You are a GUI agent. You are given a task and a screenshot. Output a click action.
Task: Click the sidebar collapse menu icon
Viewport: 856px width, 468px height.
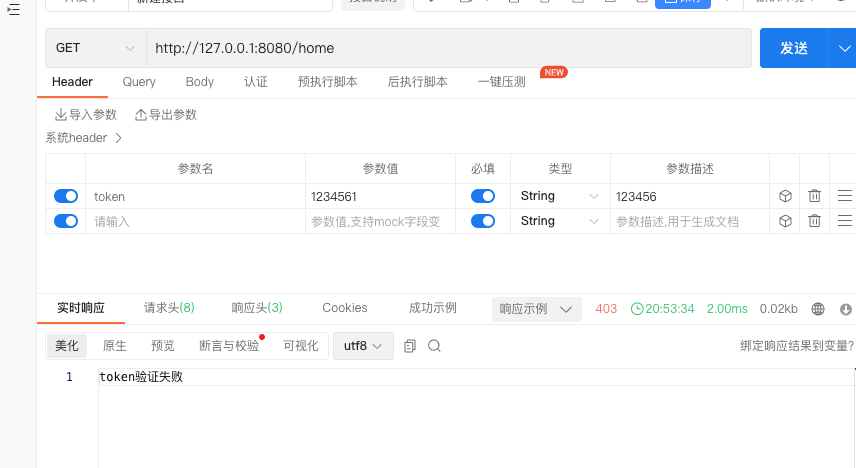pyautogui.click(x=13, y=9)
